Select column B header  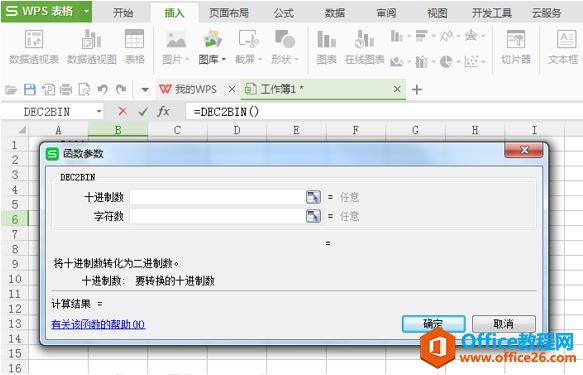tap(118, 130)
